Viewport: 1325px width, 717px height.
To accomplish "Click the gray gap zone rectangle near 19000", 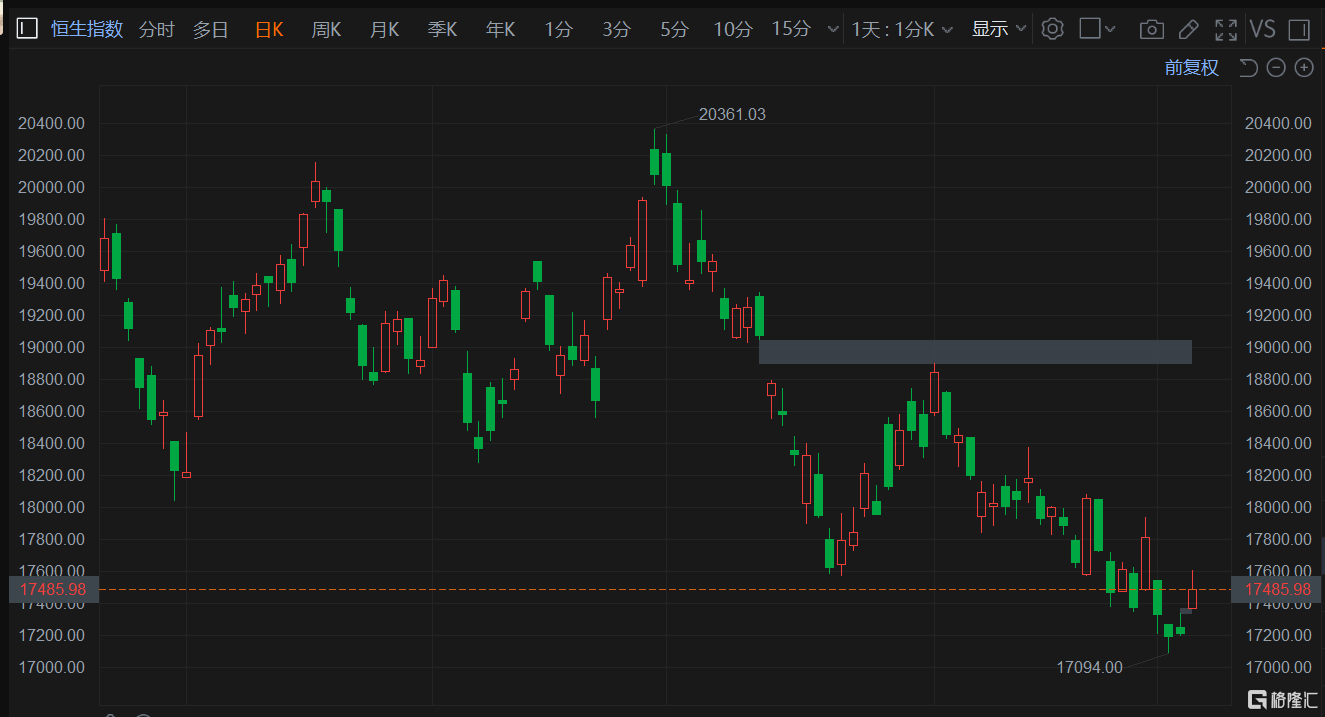I will pyautogui.click(x=975, y=352).
